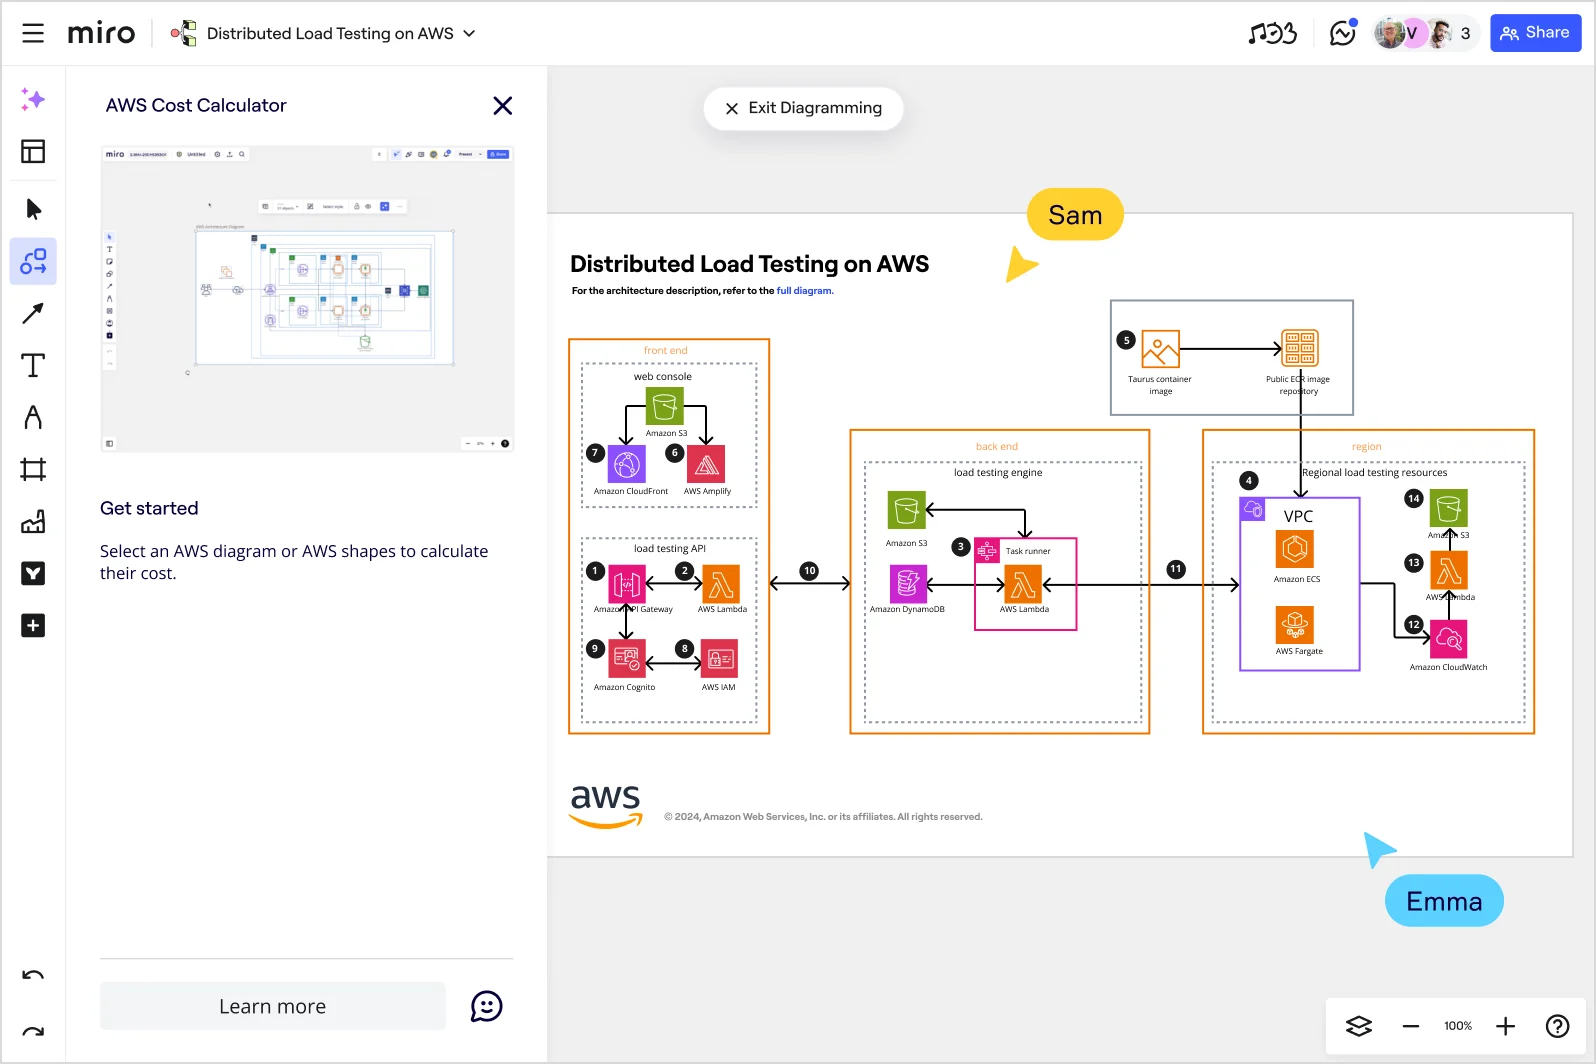This screenshot has width=1596, height=1064.
Task: Click the 100% zoom level
Action: (1458, 1026)
